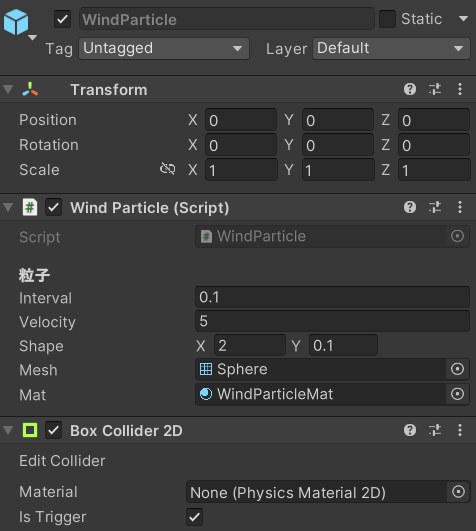
Task: Open object picker for WindParticleMat material
Action: pos(457,394)
